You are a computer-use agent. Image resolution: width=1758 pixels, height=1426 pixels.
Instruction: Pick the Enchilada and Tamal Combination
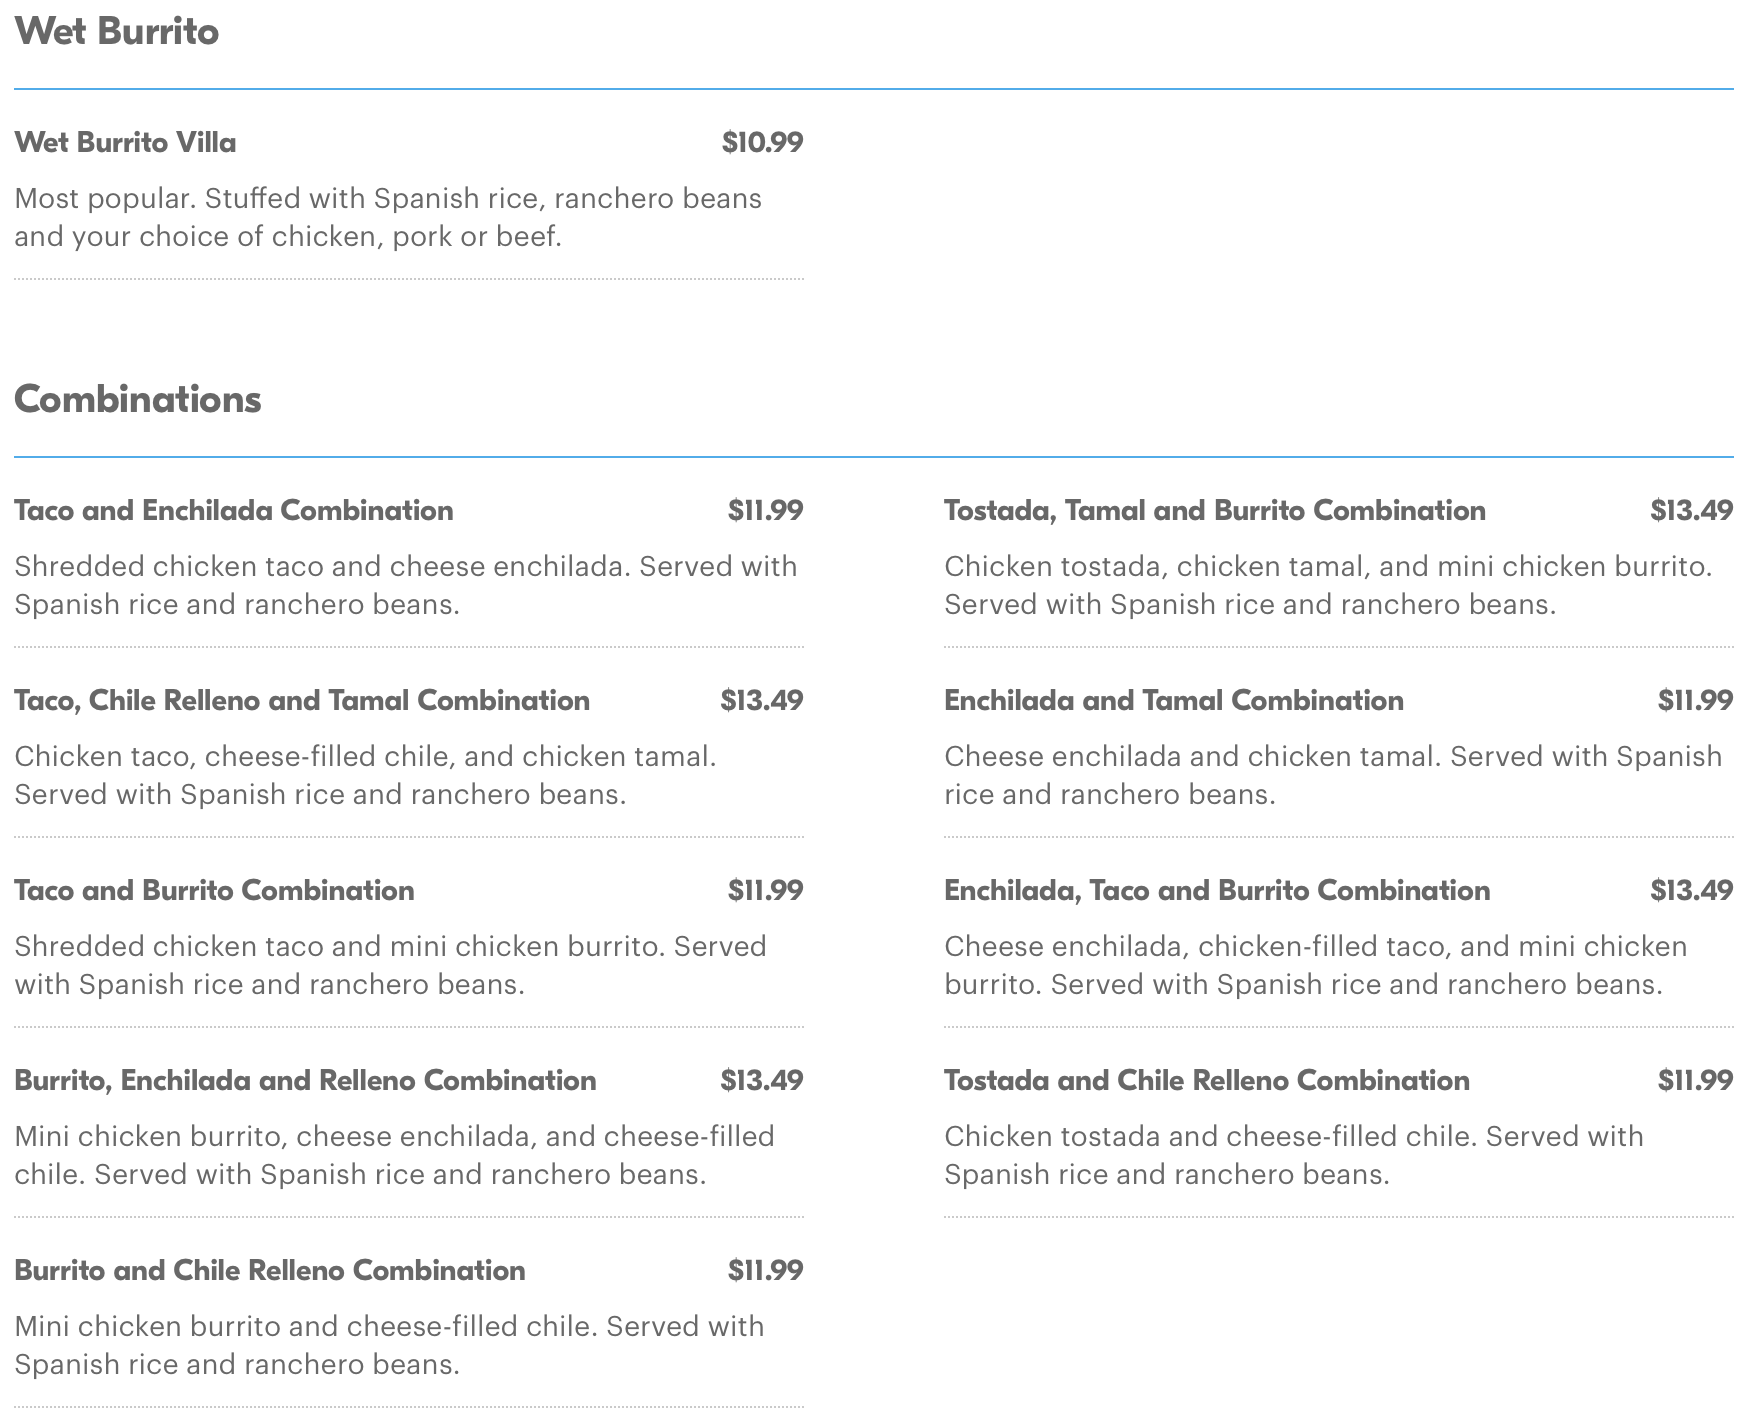1173,700
